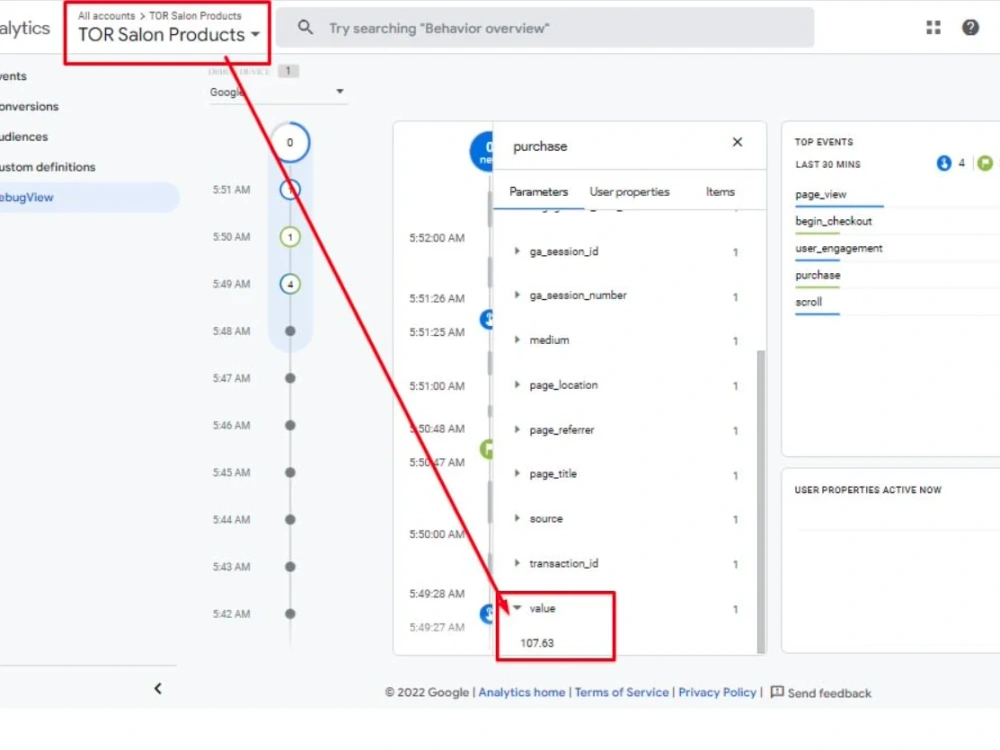Collapse the value parameter
Image resolution: width=1000 pixels, height=750 pixels.
pyautogui.click(x=517, y=608)
